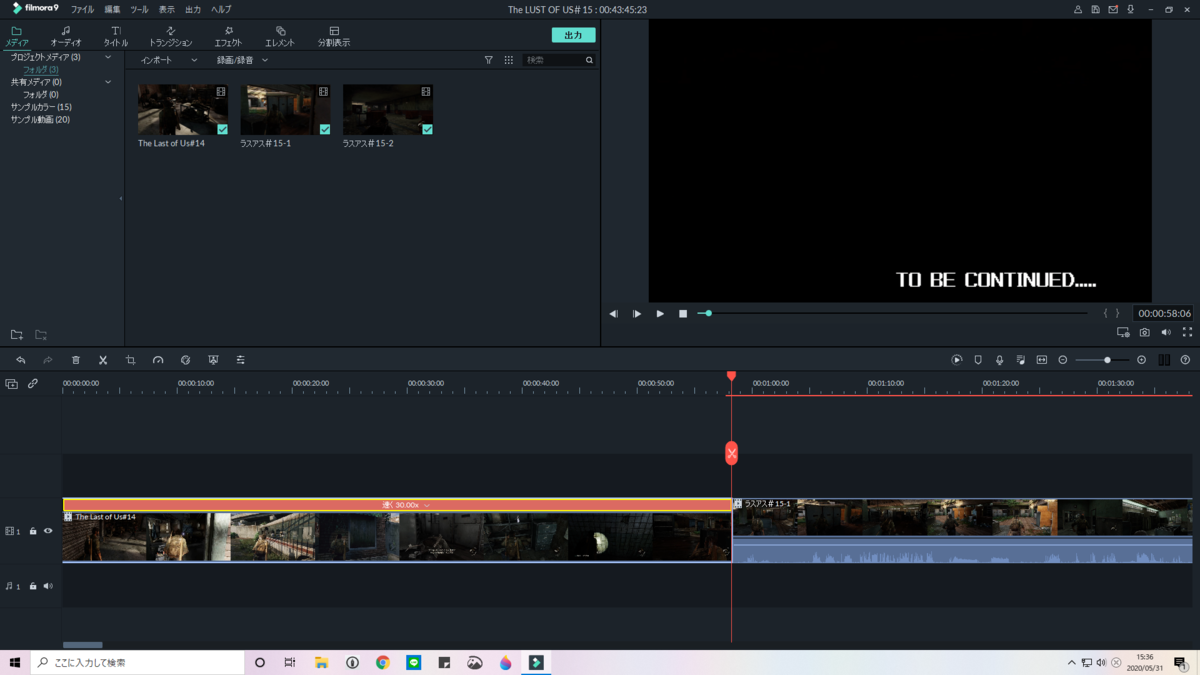Add a marker with the shield icon
The width and height of the screenshot is (1200, 675).
978,360
